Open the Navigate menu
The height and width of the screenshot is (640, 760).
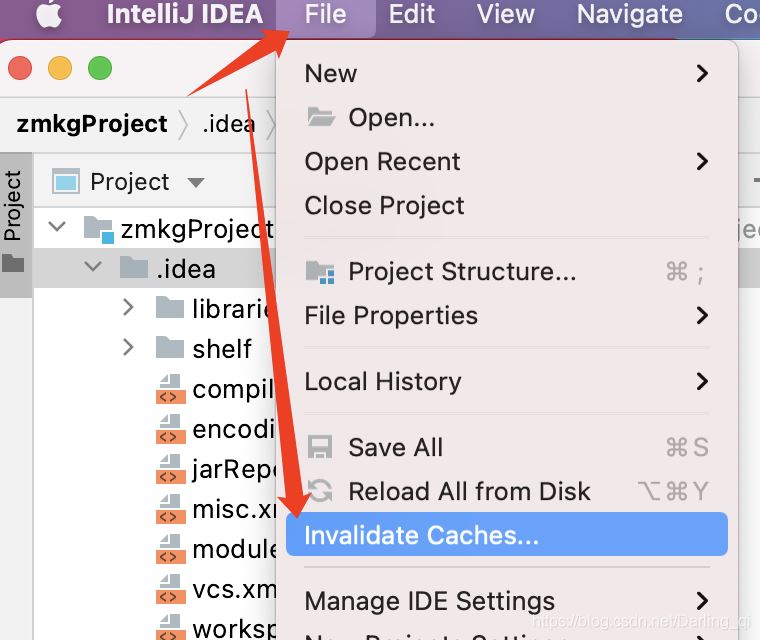630,15
